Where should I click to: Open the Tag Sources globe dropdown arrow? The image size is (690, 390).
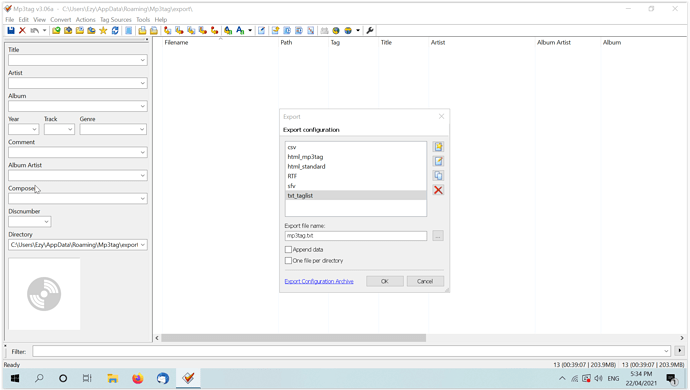pyautogui.click(x=358, y=30)
